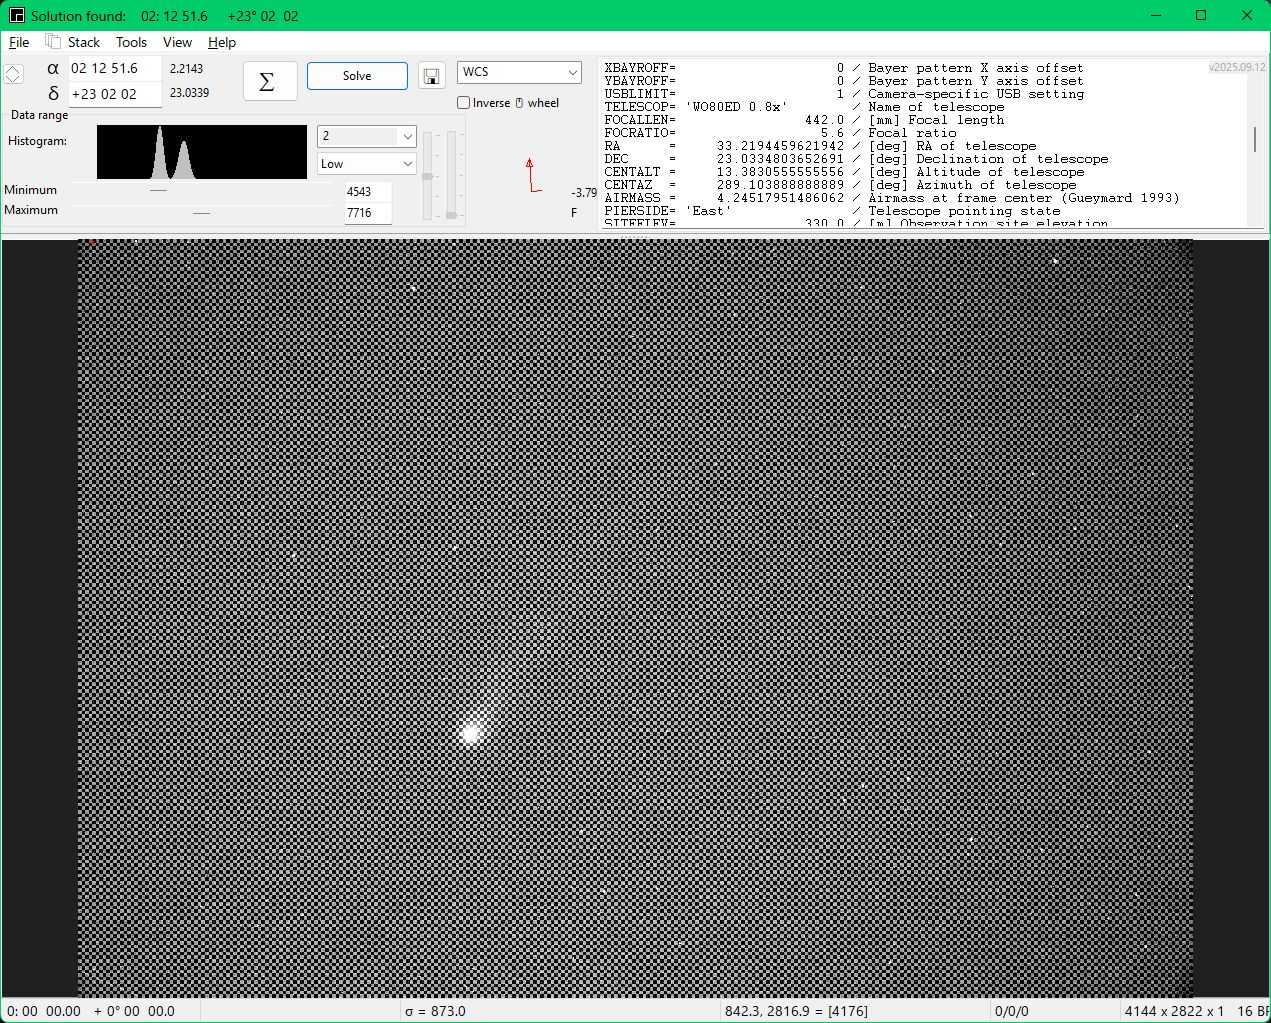Click the version label v2025.09.12
This screenshot has height=1023, width=1271.
click(1237, 67)
